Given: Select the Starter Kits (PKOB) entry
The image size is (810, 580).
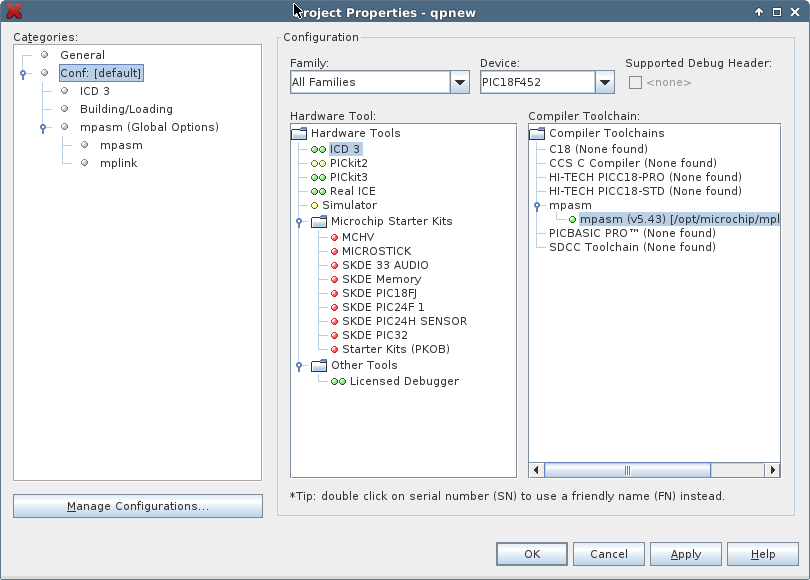Looking at the screenshot, I should click(x=394, y=349).
